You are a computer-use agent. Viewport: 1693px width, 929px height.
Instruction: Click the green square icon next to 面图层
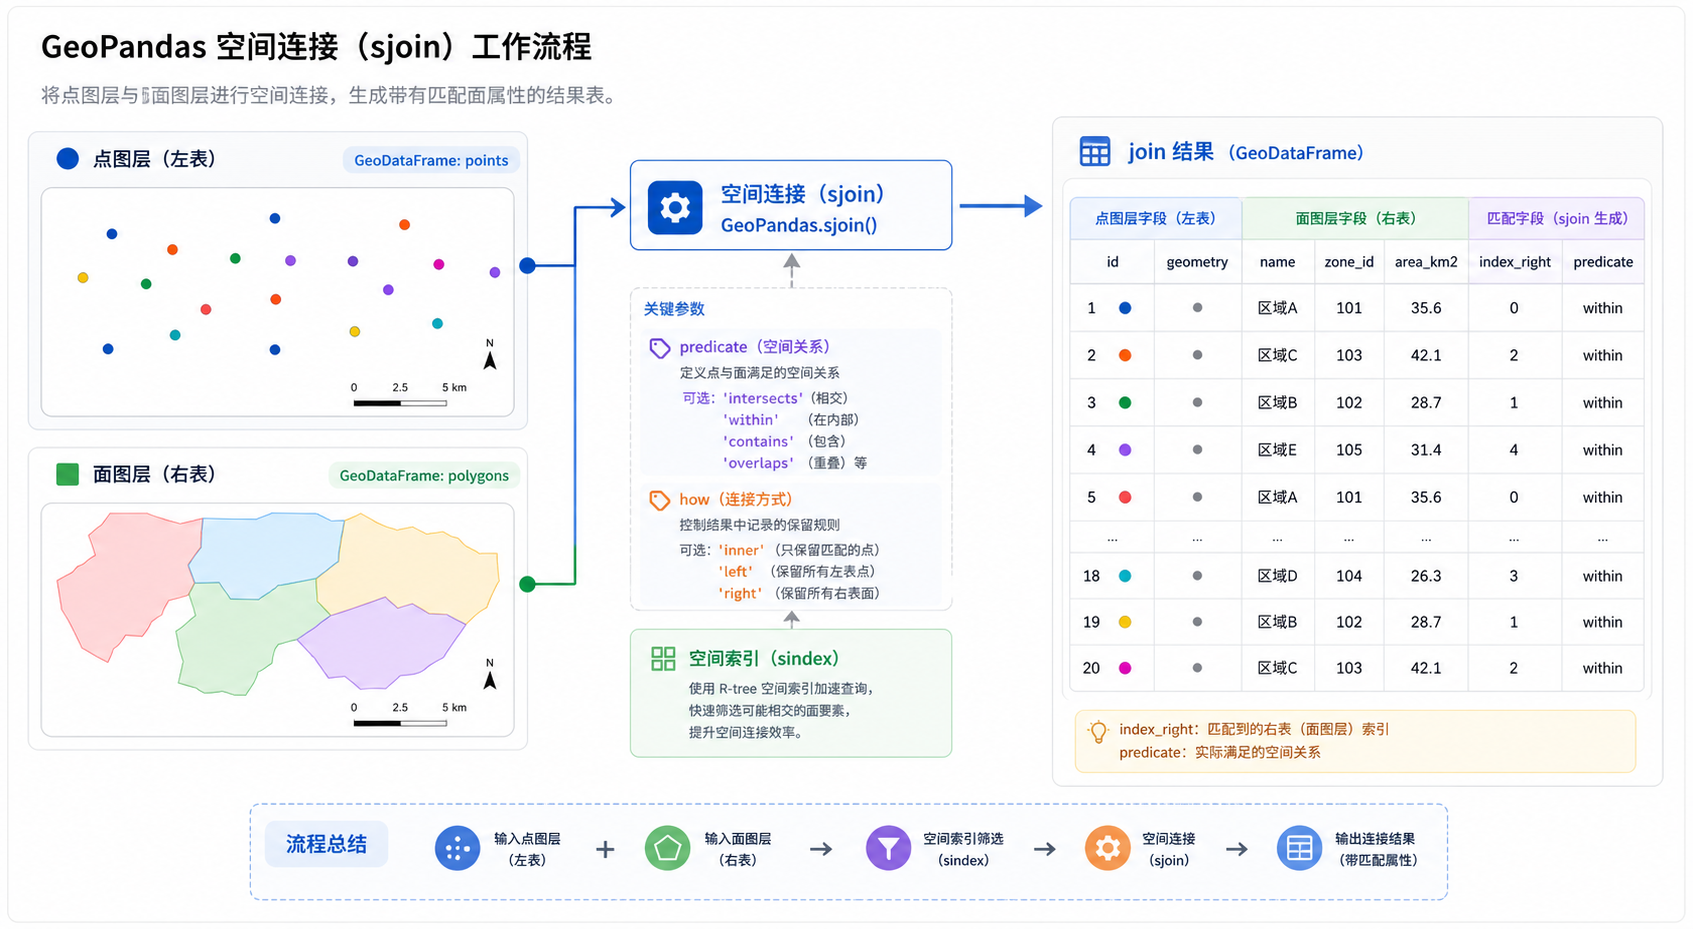68,474
